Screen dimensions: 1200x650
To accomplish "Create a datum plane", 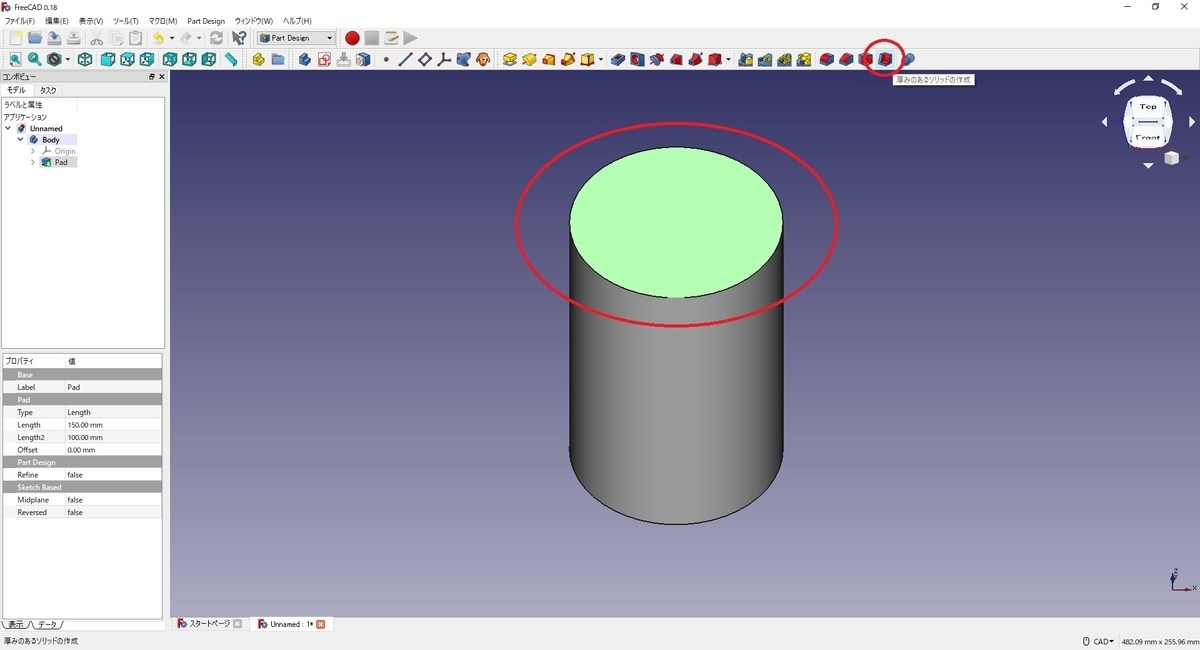I will click(425, 60).
